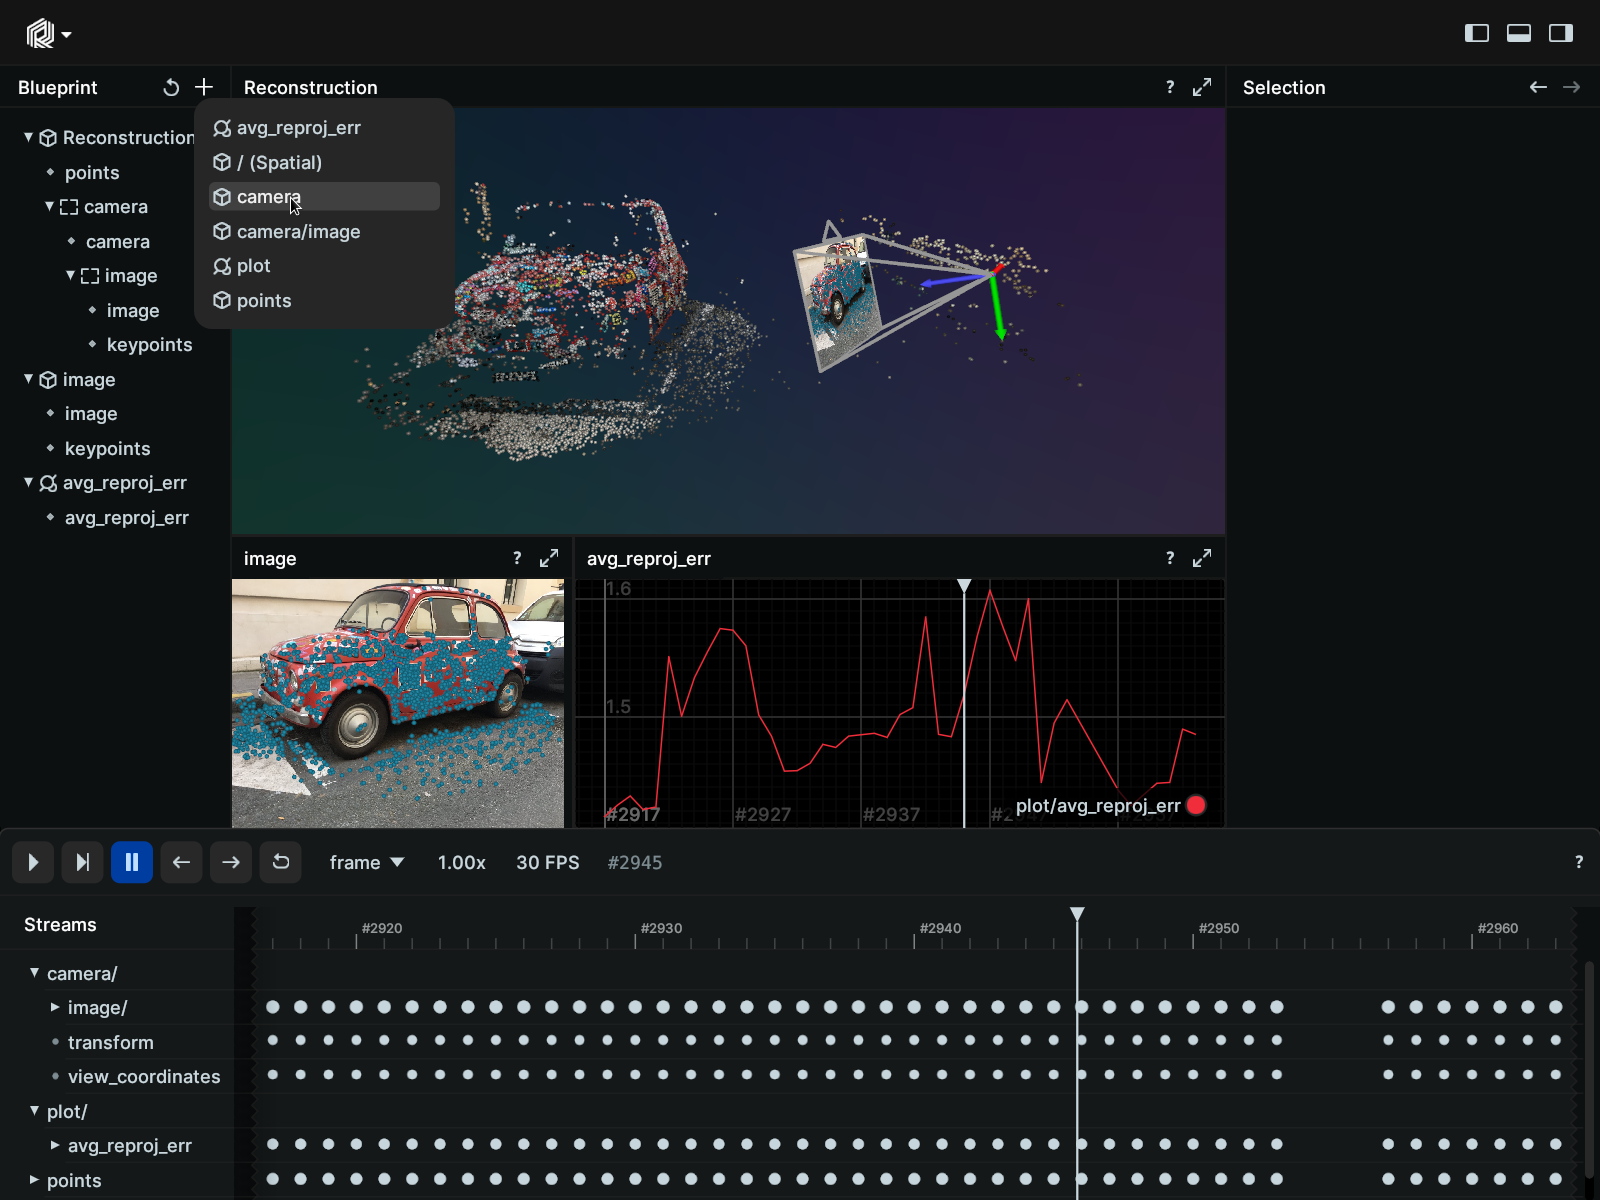
Task: Step forward one frame
Action: (x=231, y=862)
